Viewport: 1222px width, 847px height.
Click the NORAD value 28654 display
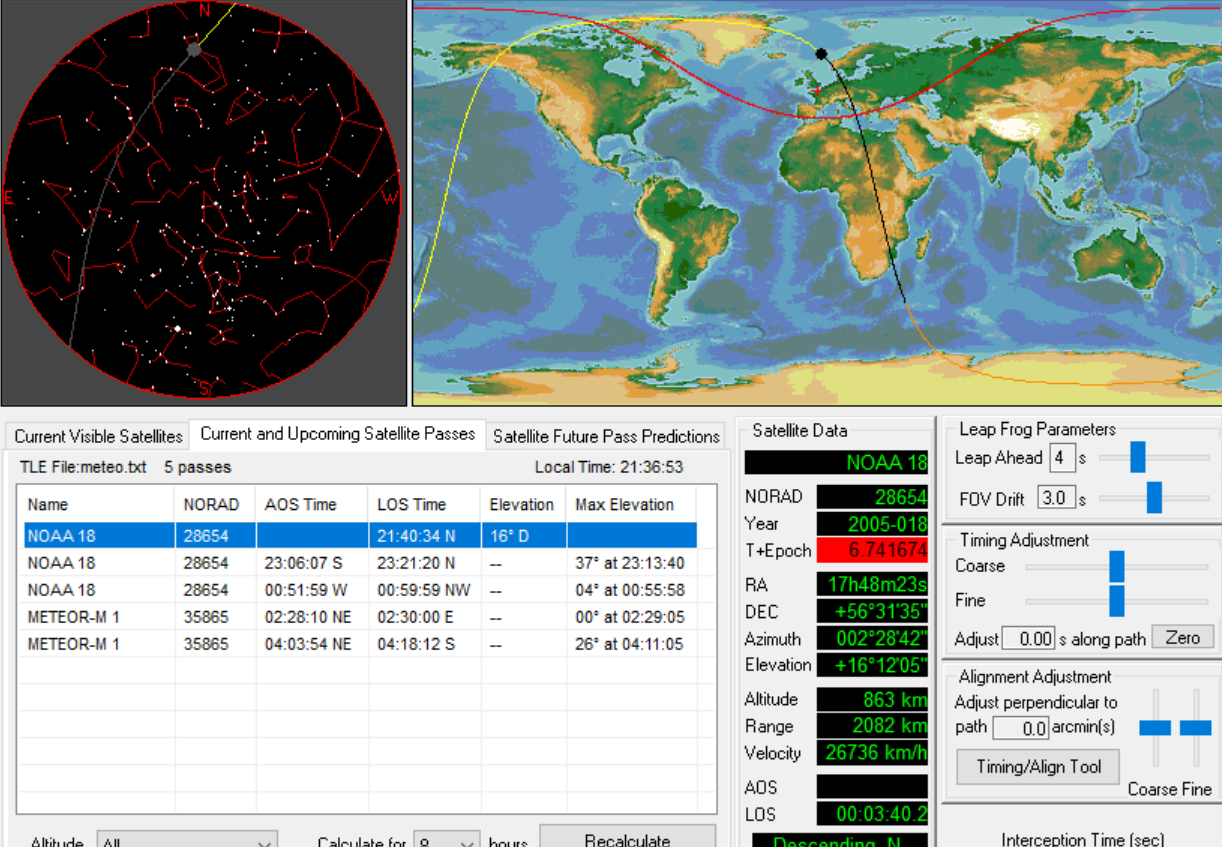click(x=873, y=497)
